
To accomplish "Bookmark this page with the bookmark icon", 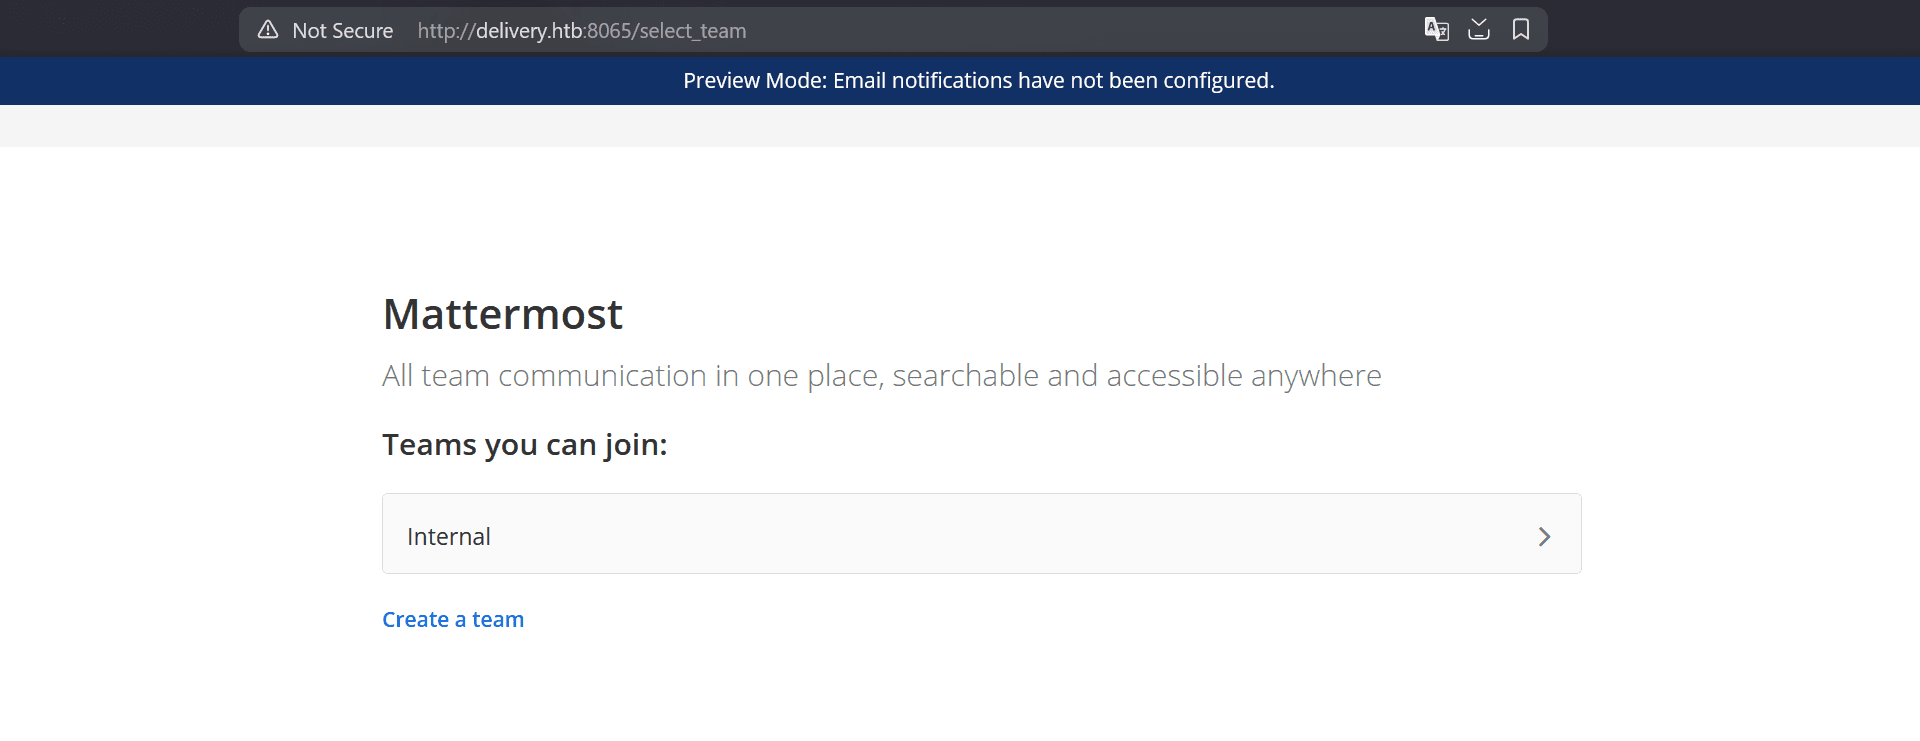I will click(x=1521, y=30).
